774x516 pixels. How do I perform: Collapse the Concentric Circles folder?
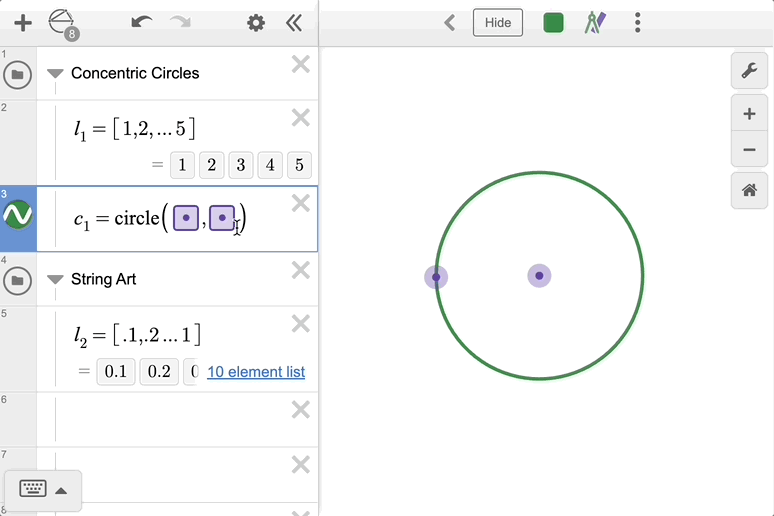tap(55, 74)
